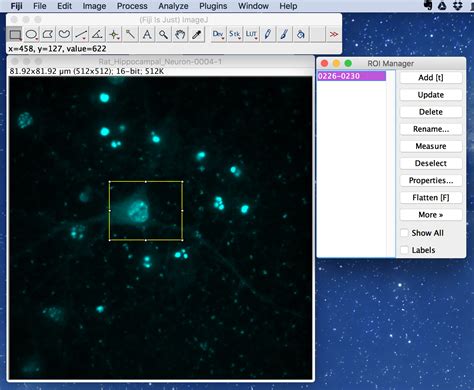Open the Help menu
The width and height of the screenshot is (474, 390).
(288, 6)
